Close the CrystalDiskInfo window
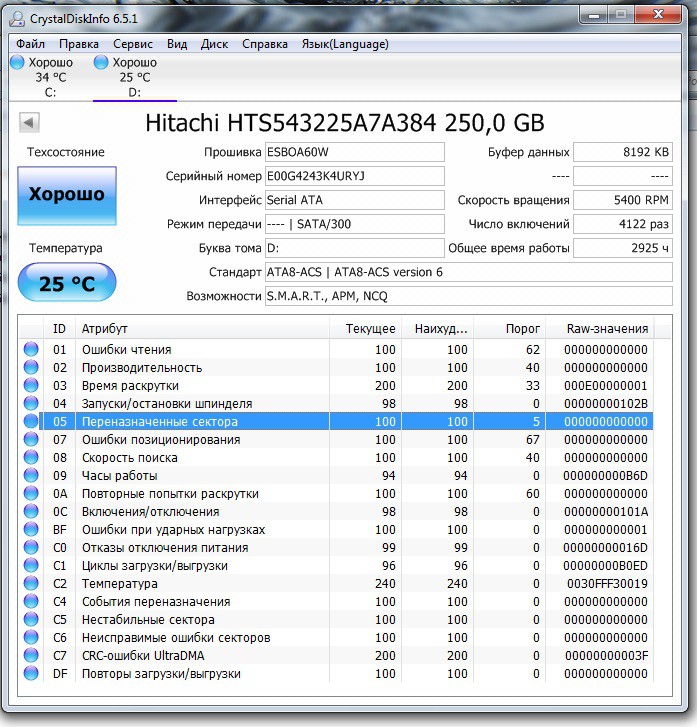Screen dimensions: 697x727 pos(658,15)
